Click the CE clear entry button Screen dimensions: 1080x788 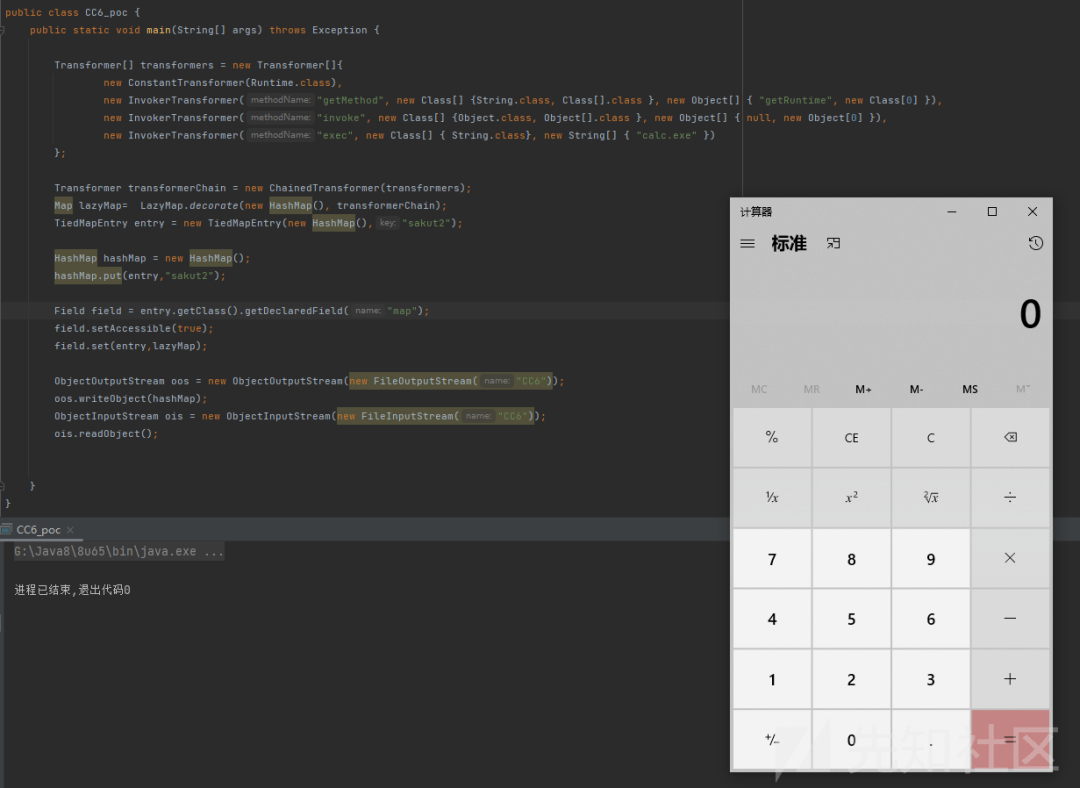click(x=851, y=437)
